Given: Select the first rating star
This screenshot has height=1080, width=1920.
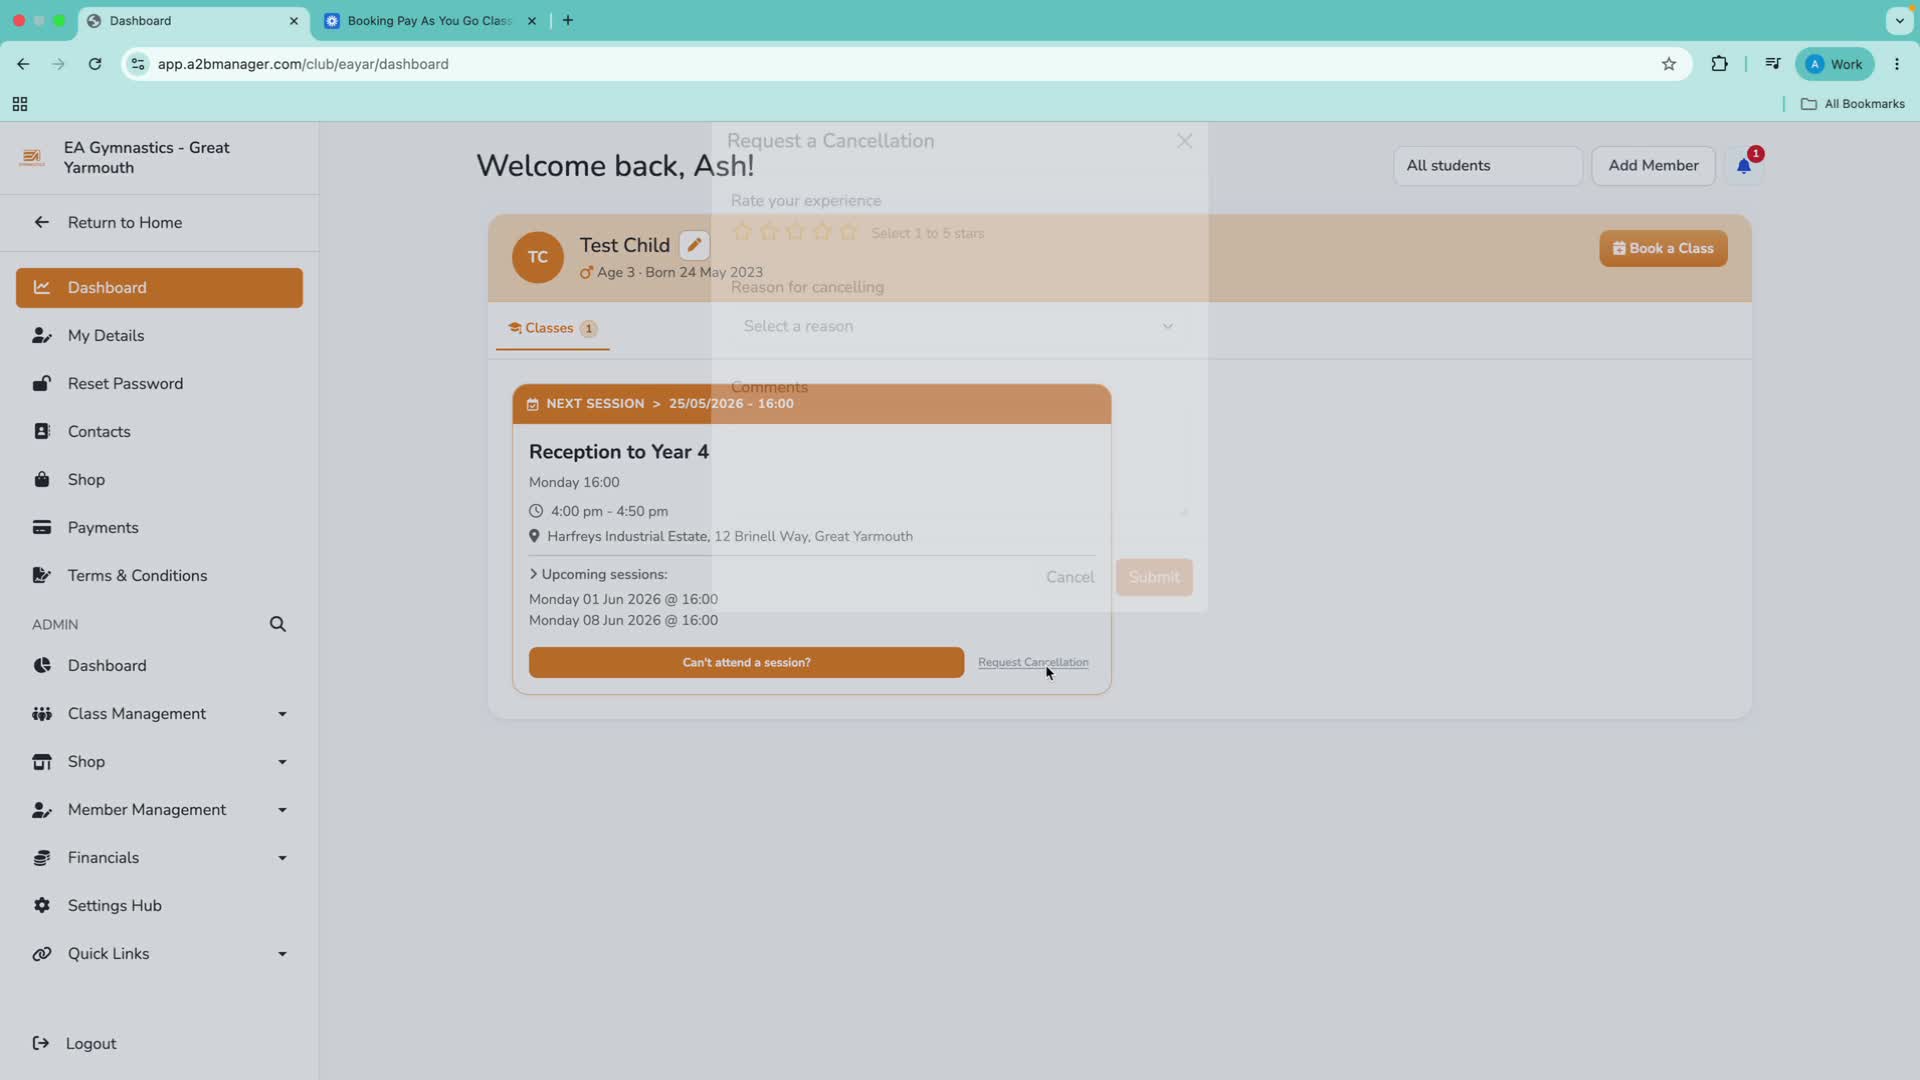Looking at the screenshot, I should coord(742,232).
